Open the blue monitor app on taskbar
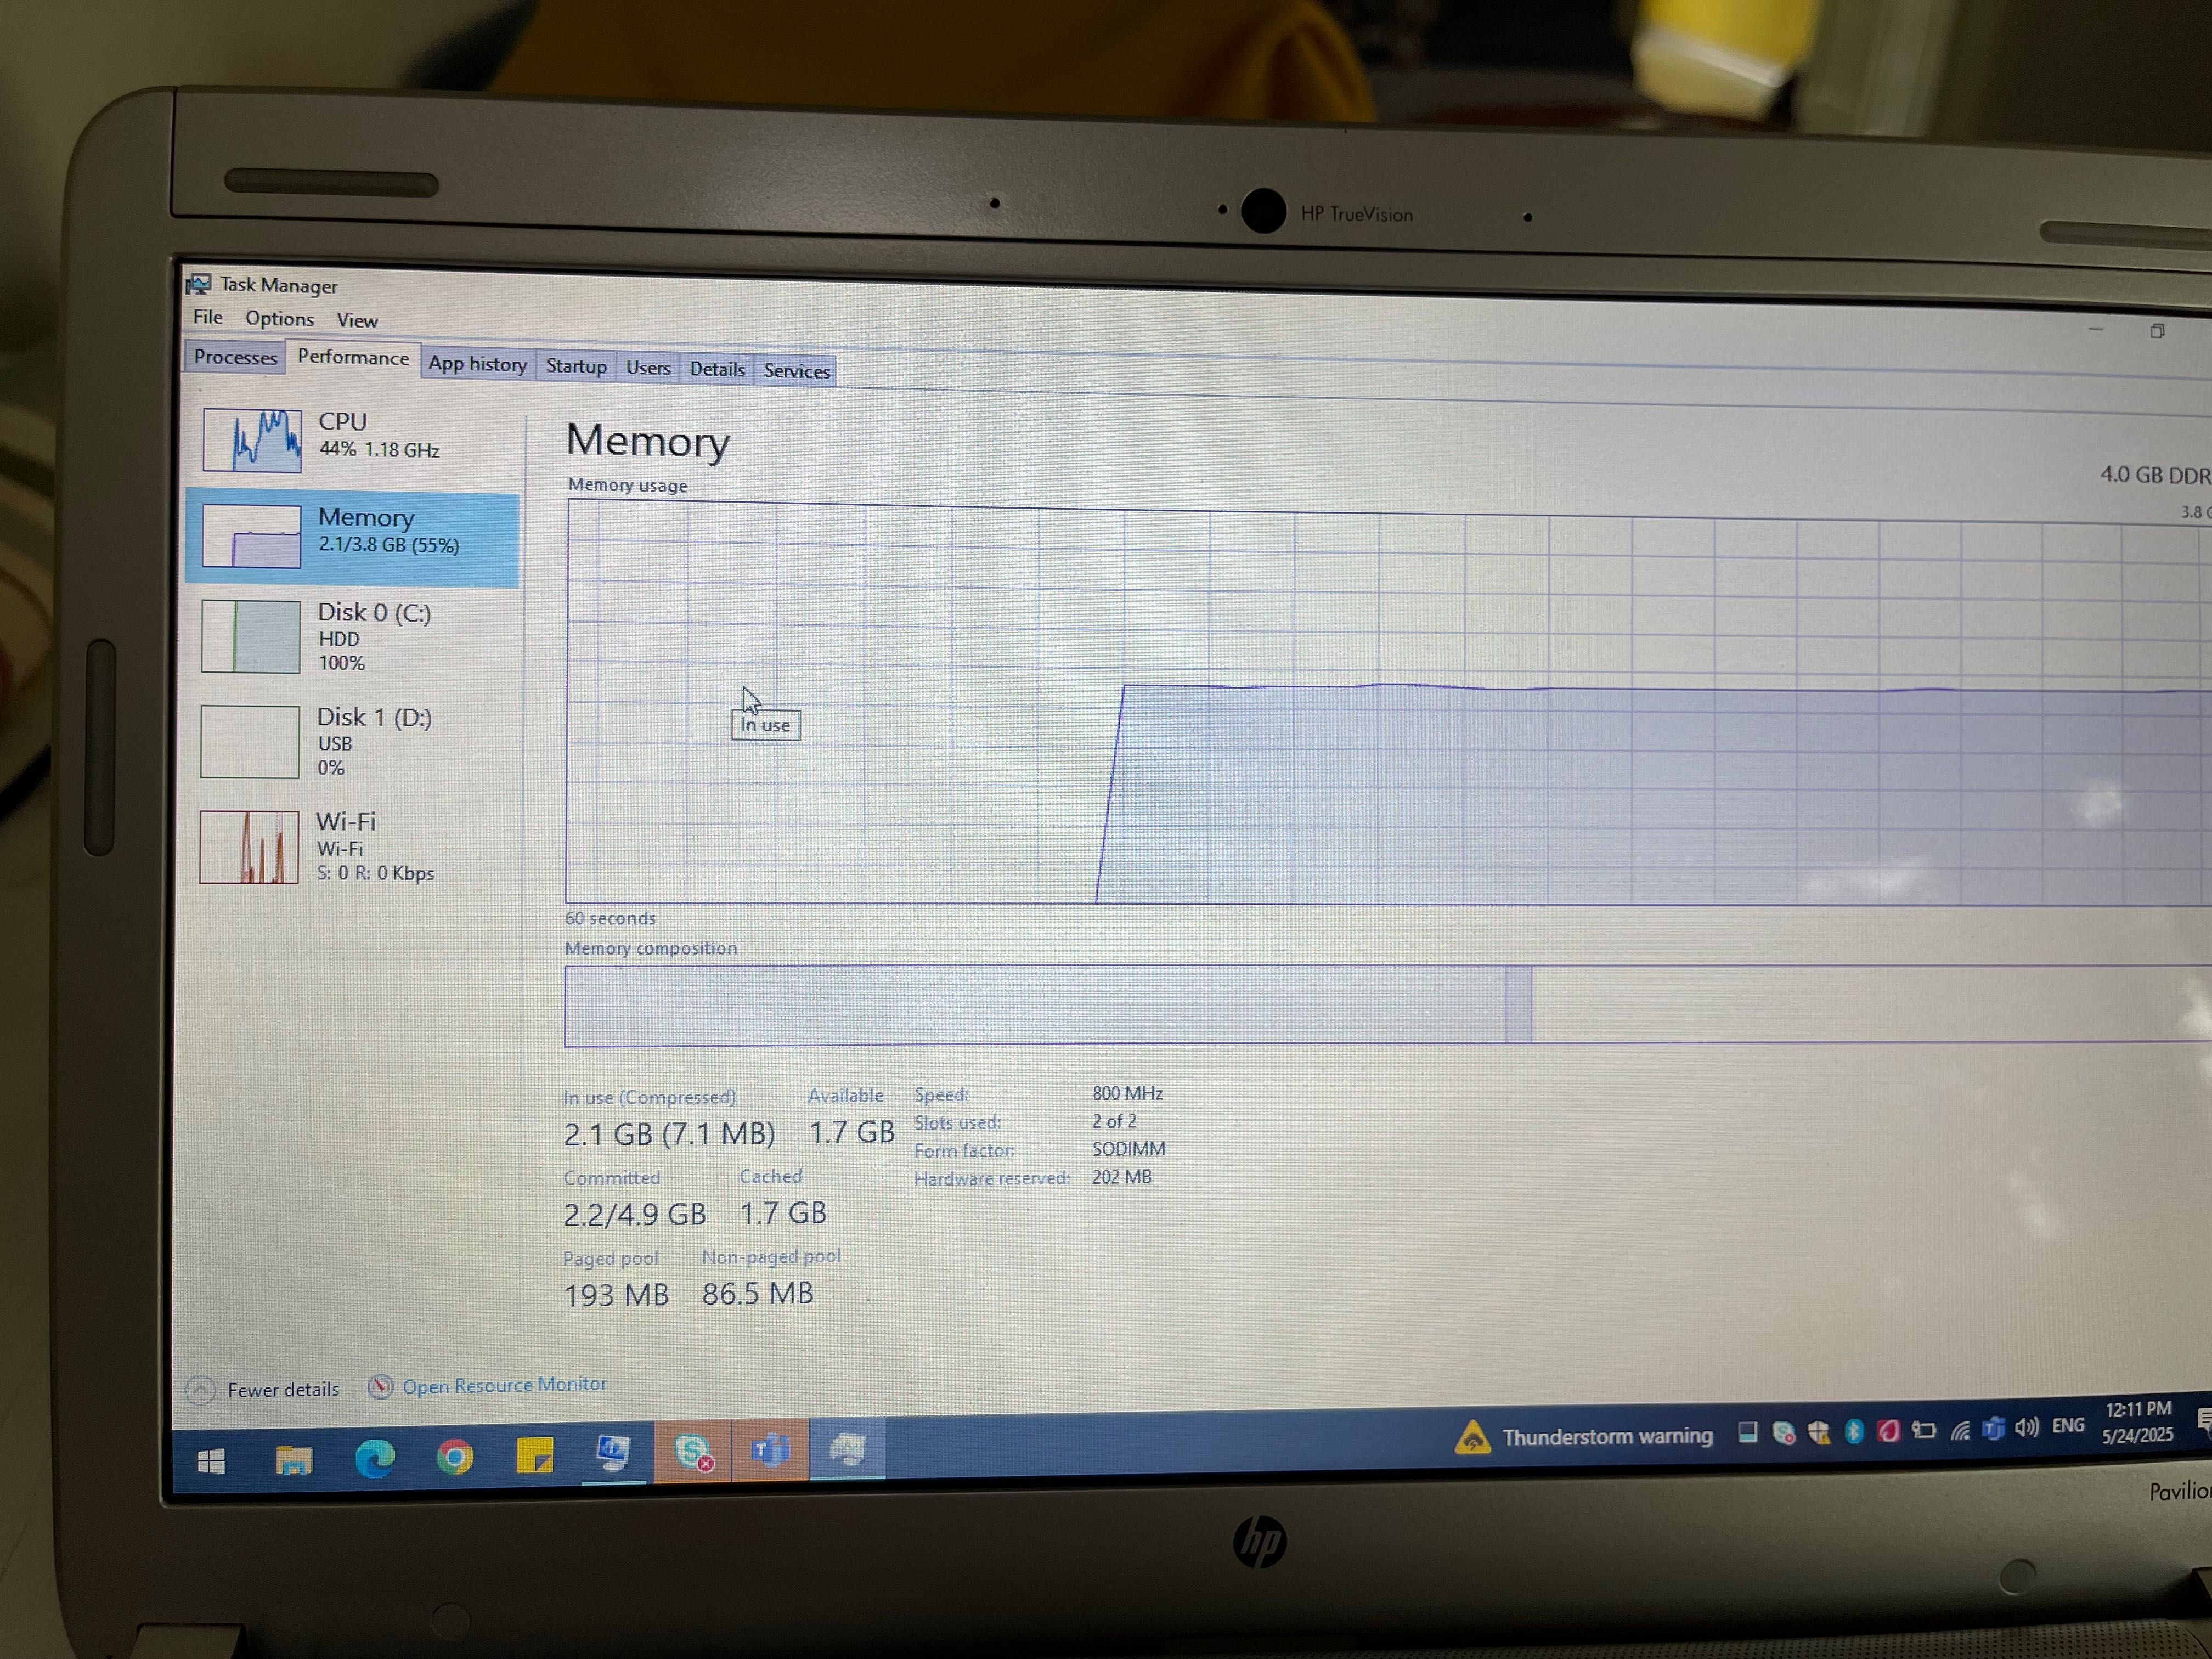 point(613,1452)
